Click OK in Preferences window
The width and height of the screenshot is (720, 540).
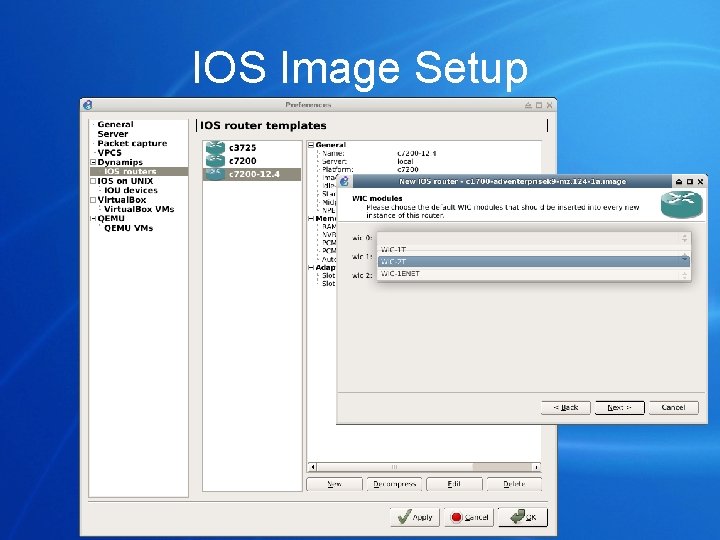[523, 517]
